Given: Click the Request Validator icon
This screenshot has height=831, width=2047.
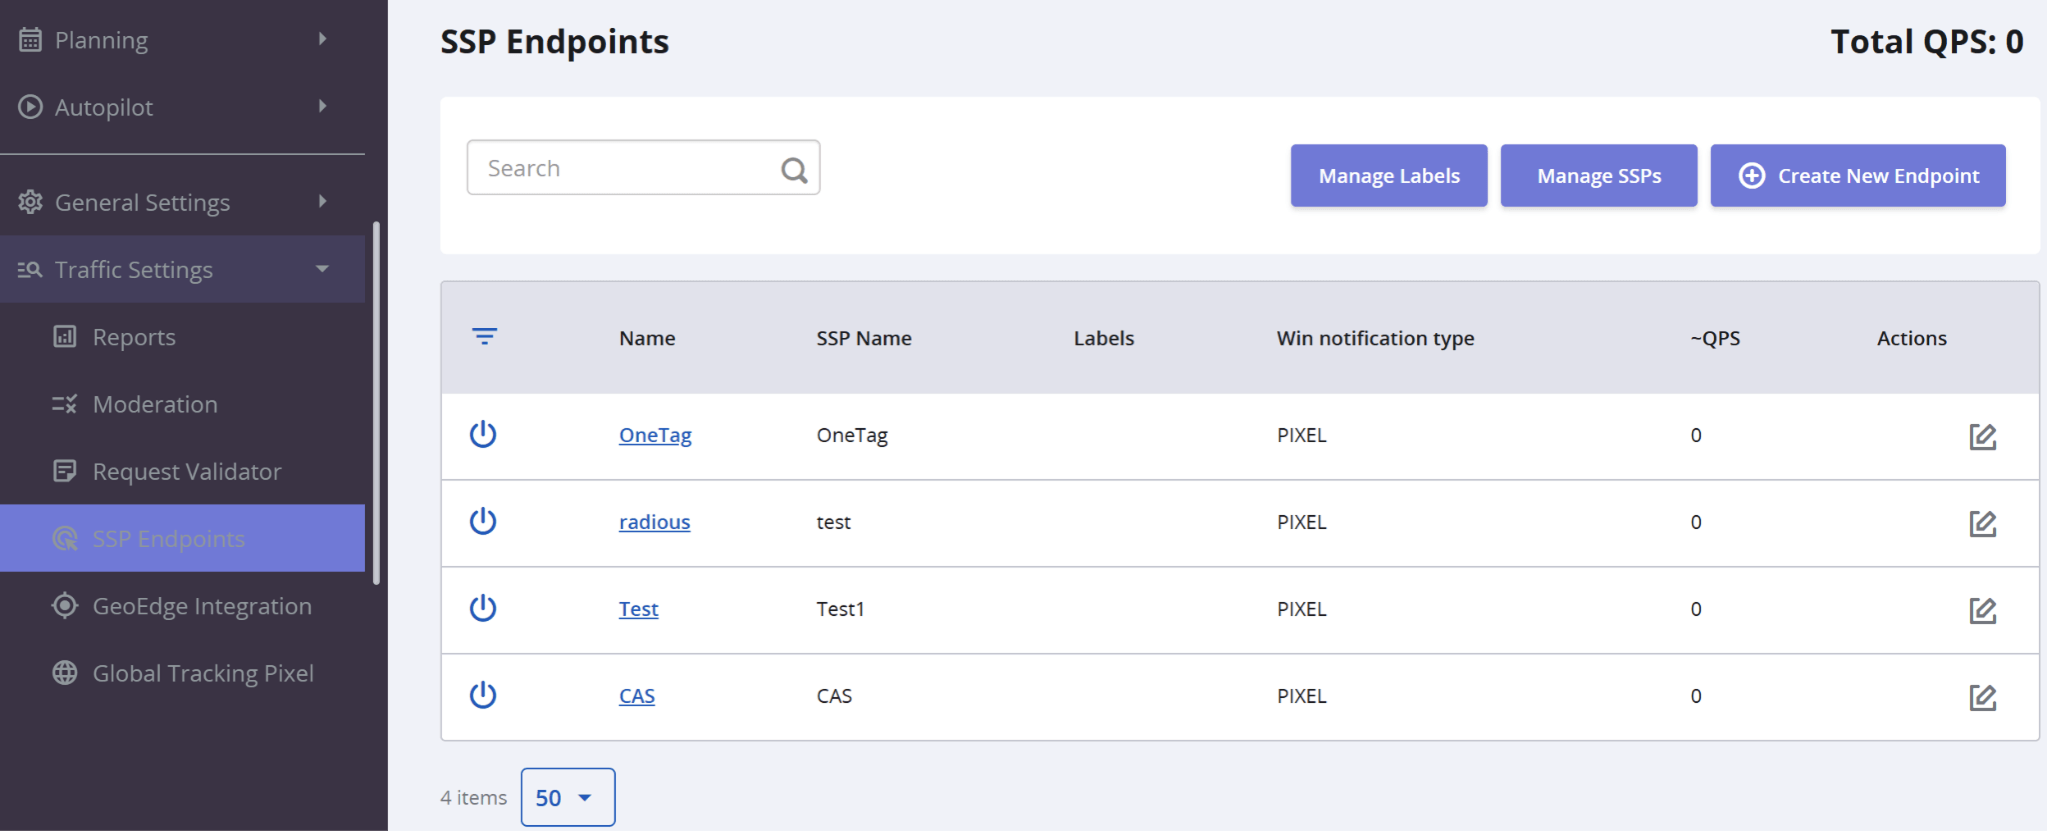Looking at the screenshot, I should (x=65, y=471).
